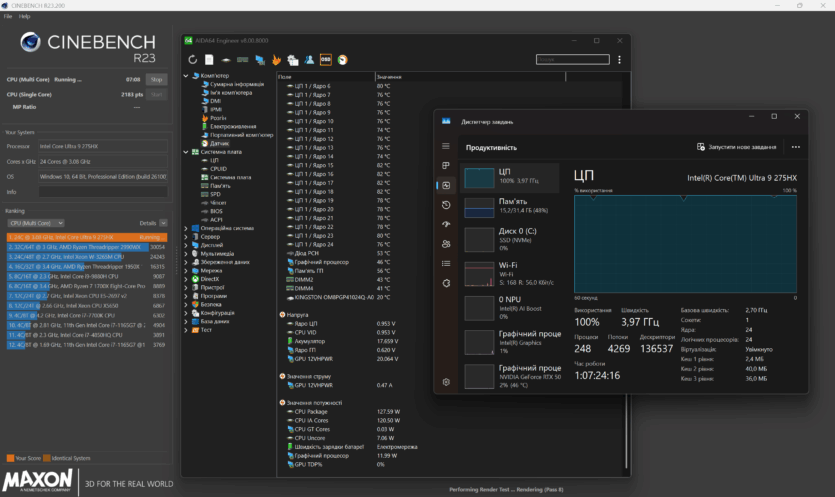Click the AIDA64 refresh toolbar icon

coord(193,60)
